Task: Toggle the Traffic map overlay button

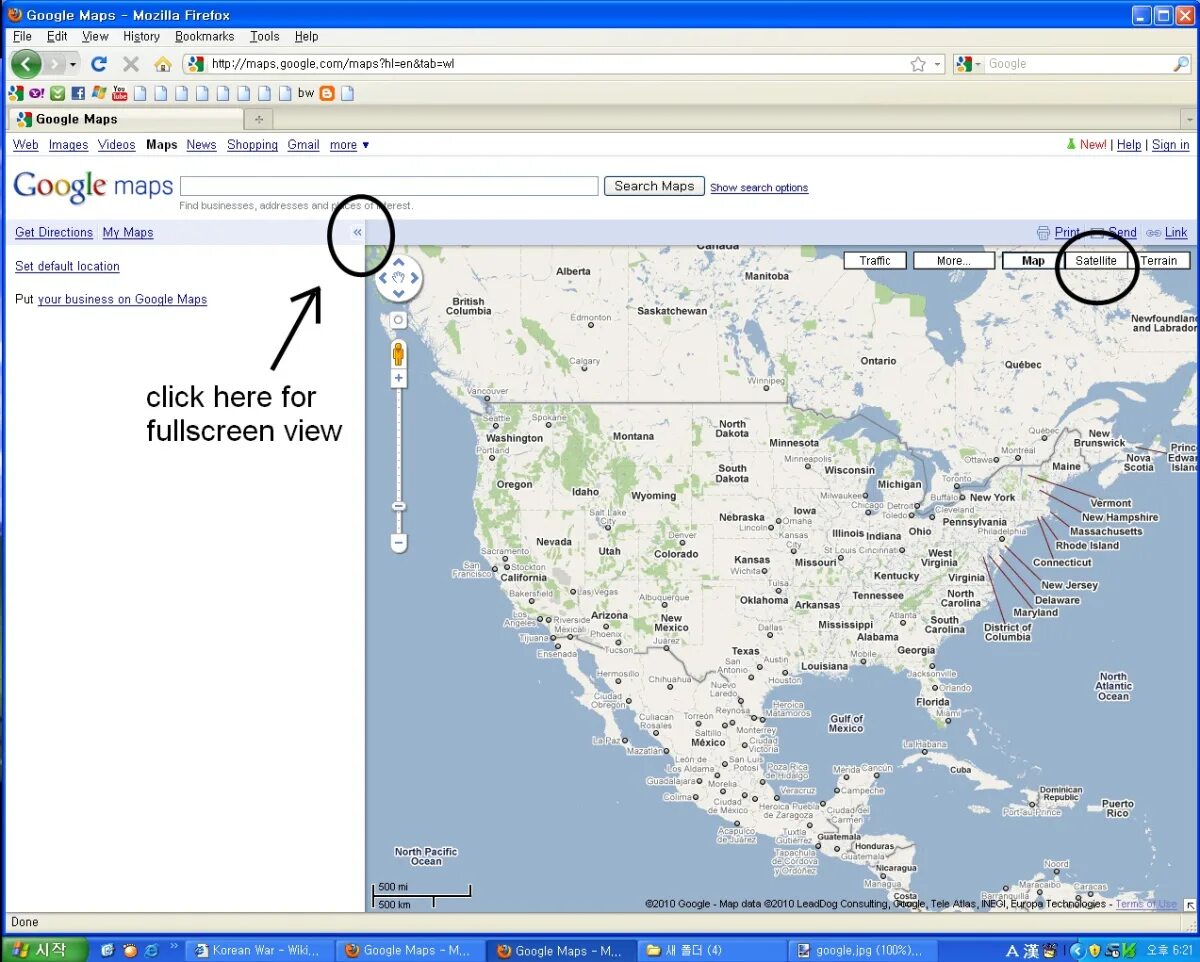Action: 875,261
